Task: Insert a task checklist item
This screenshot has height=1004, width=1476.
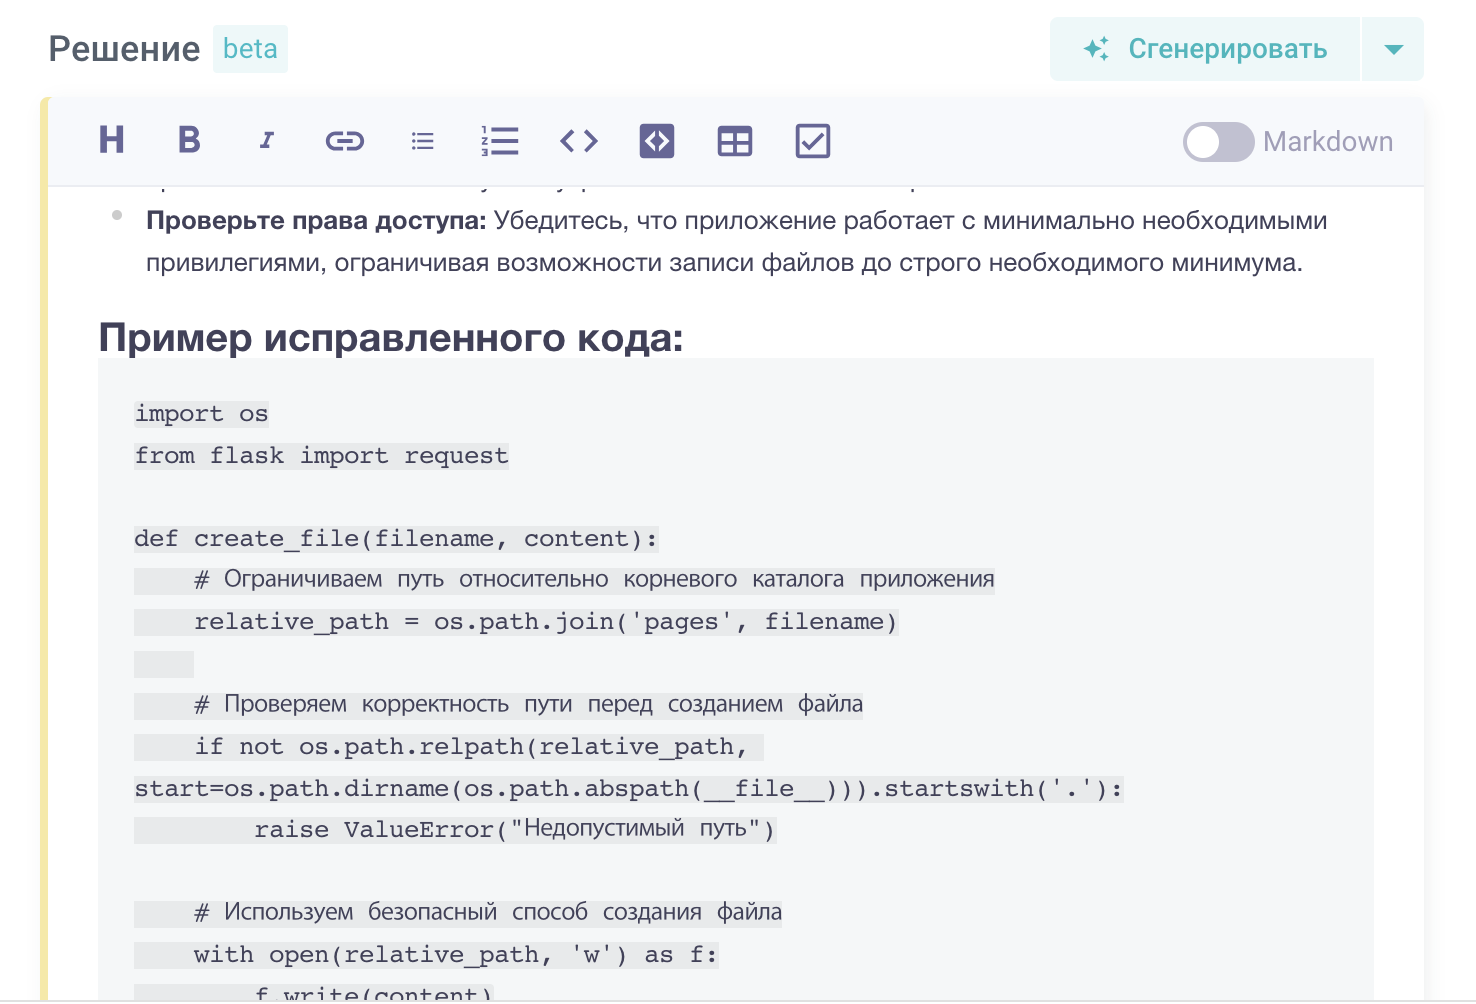Action: click(813, 141)
